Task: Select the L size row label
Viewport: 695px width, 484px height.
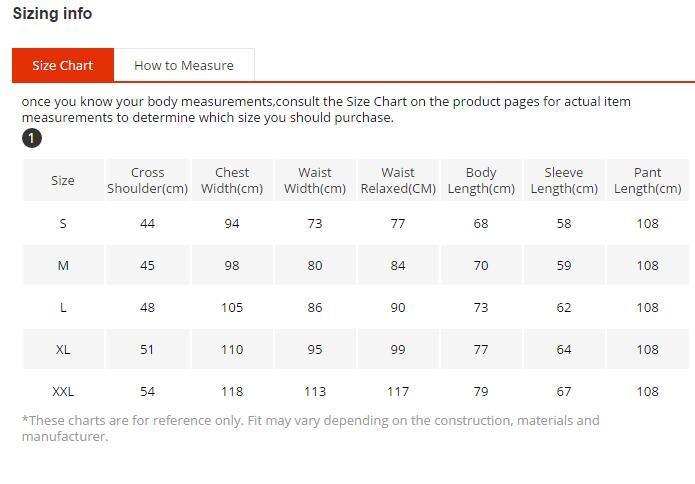Action: [x=63, y=307]
